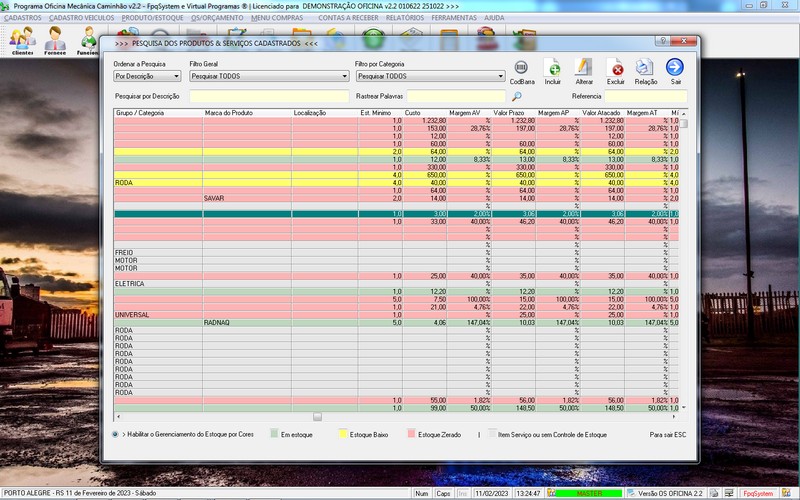Screen dimensions: 800x500
Task: Click the Custo column header
Action: click(x=425, y=113)
